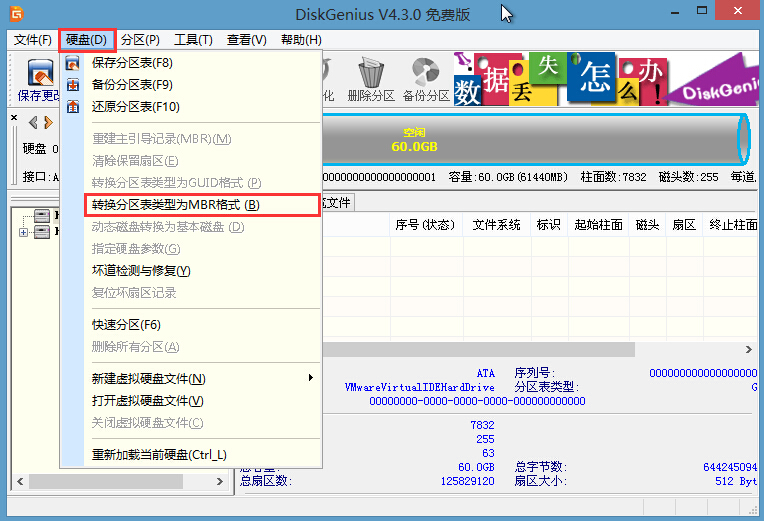Maximize the DiskGenius window
The width and height of the screenshot is (764, 521).
[702, 11]
